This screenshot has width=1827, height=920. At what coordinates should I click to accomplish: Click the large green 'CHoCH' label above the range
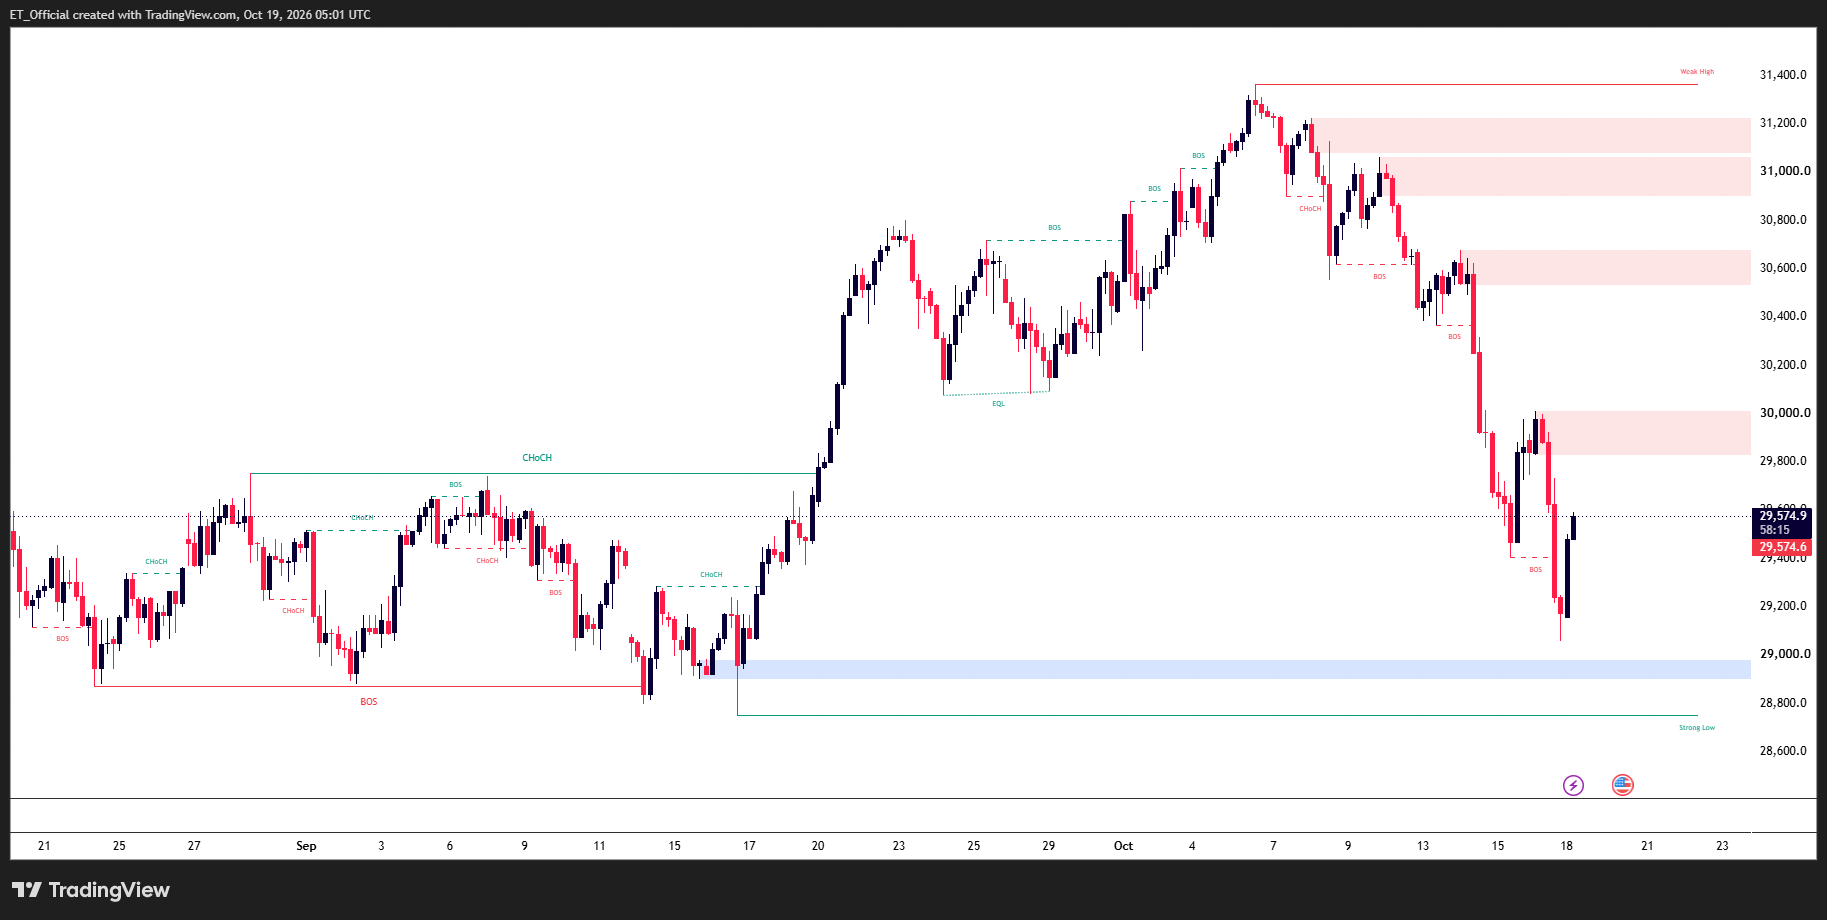click(537, 458)
